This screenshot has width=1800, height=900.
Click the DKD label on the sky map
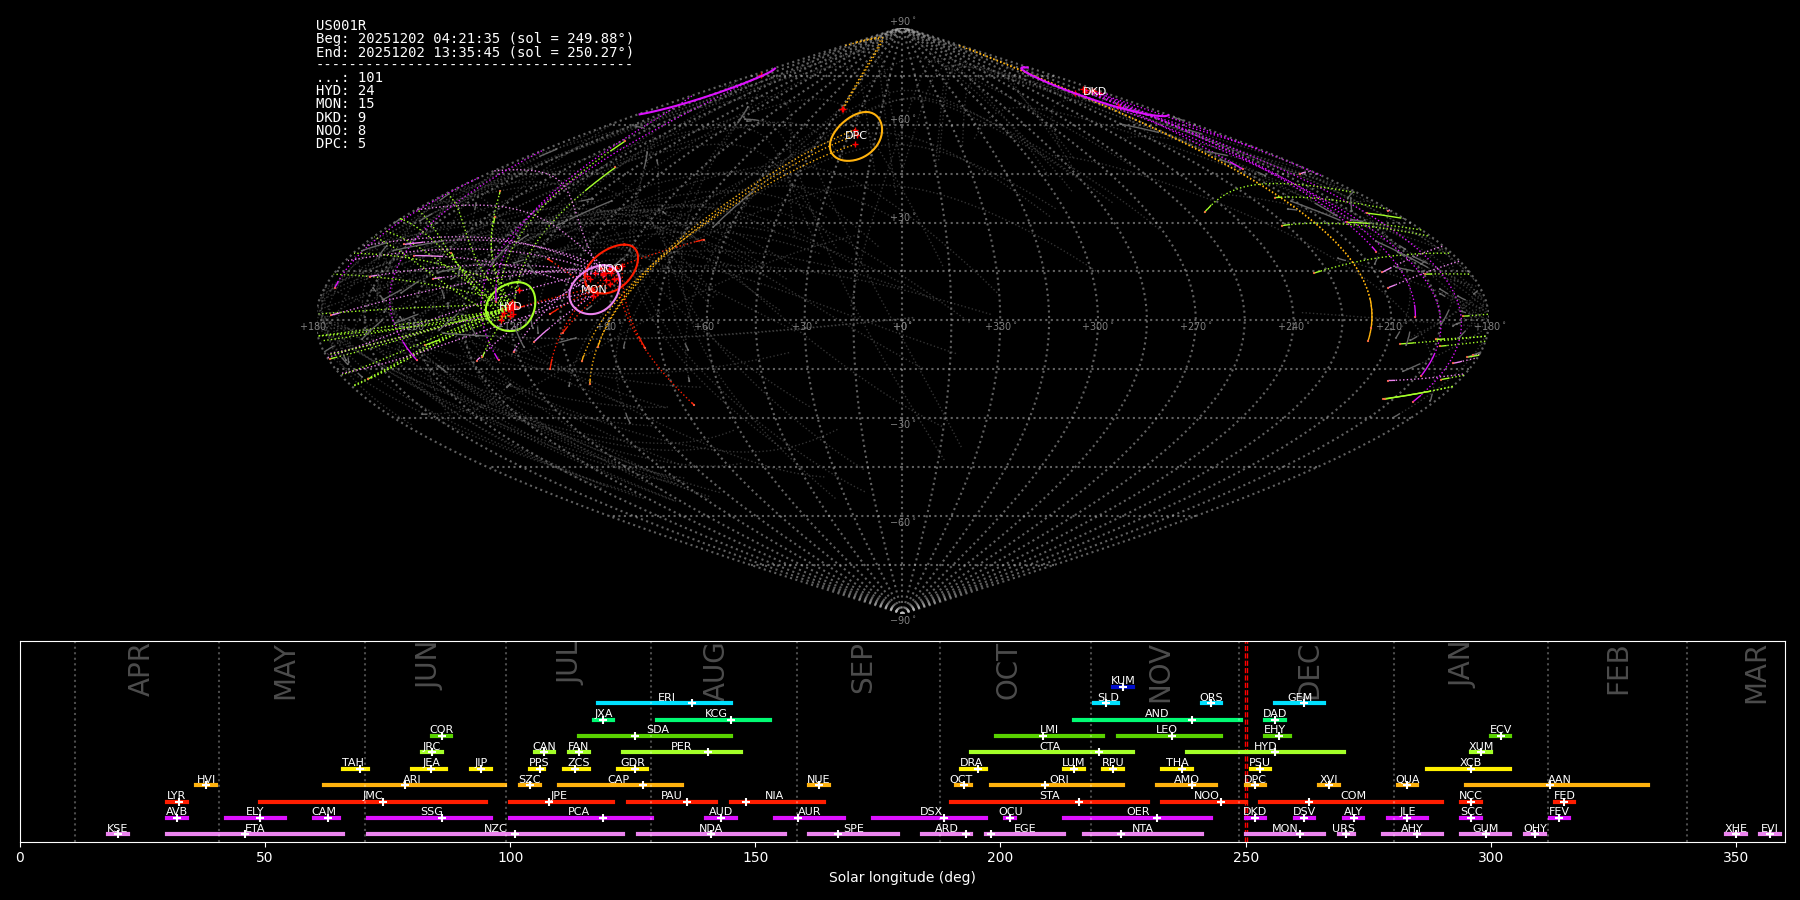pyautogui.click(x=1094, y=92)
